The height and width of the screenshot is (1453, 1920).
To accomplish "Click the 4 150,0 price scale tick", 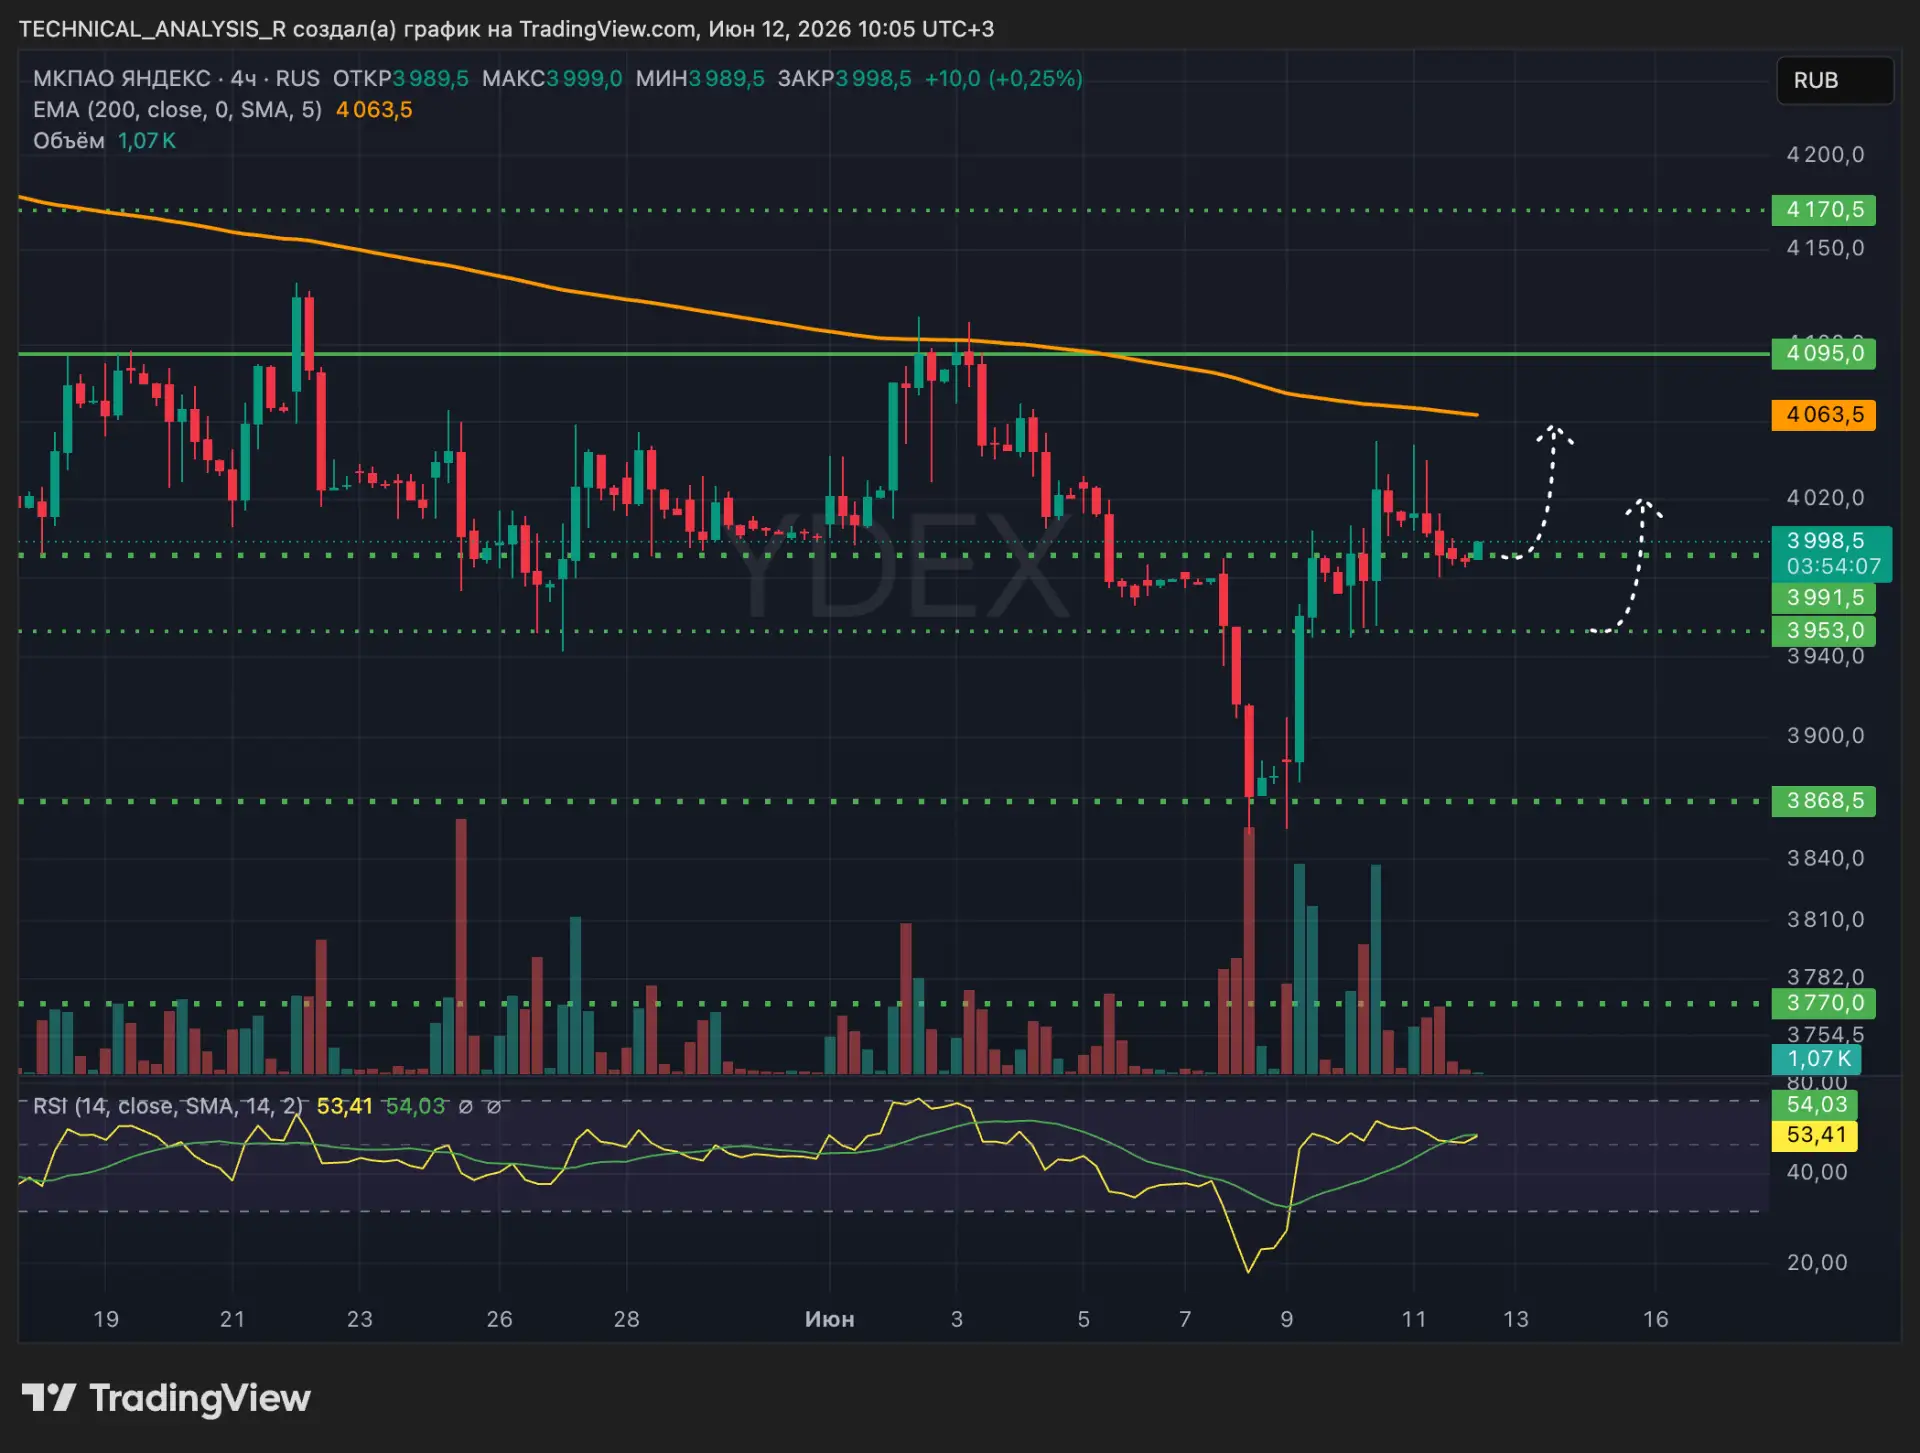I will [x=1825, y=248].
